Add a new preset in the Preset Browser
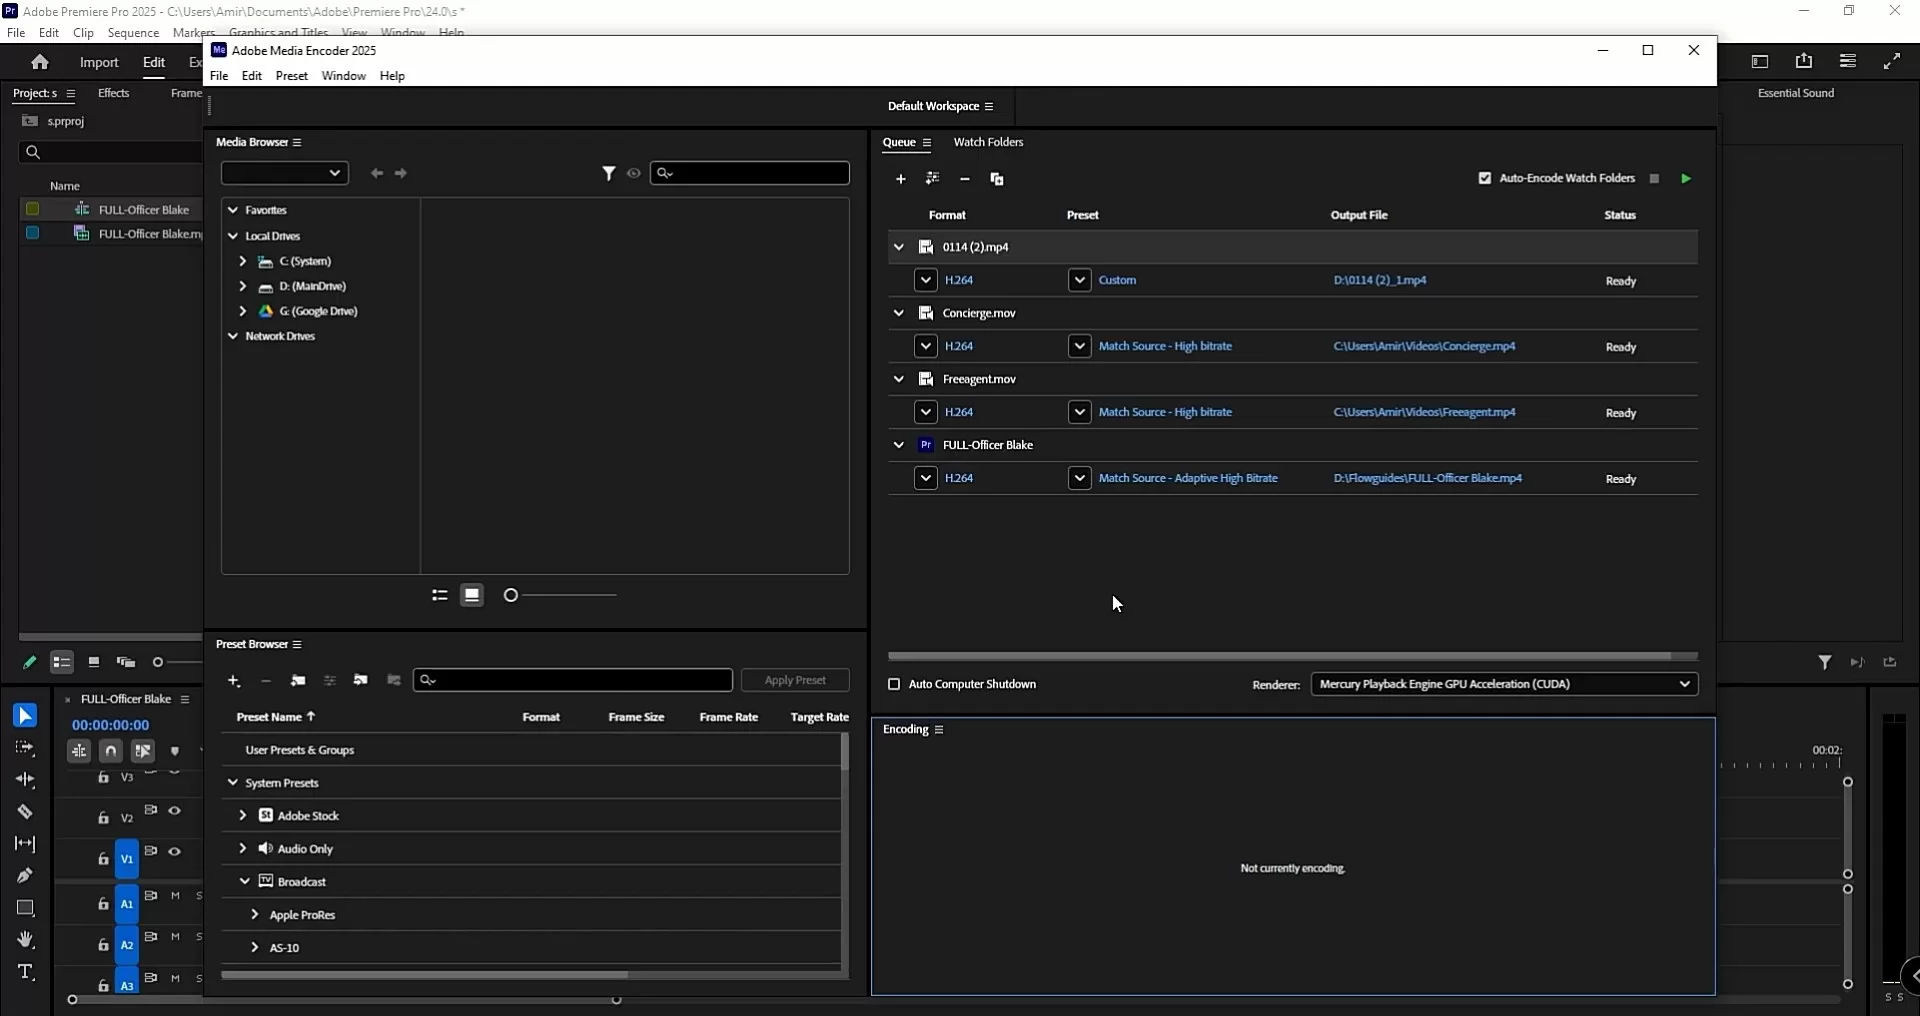Image resolution: width=1920 pixels, height=1016 pixels. pyautogui.click(x=233, y=680)
